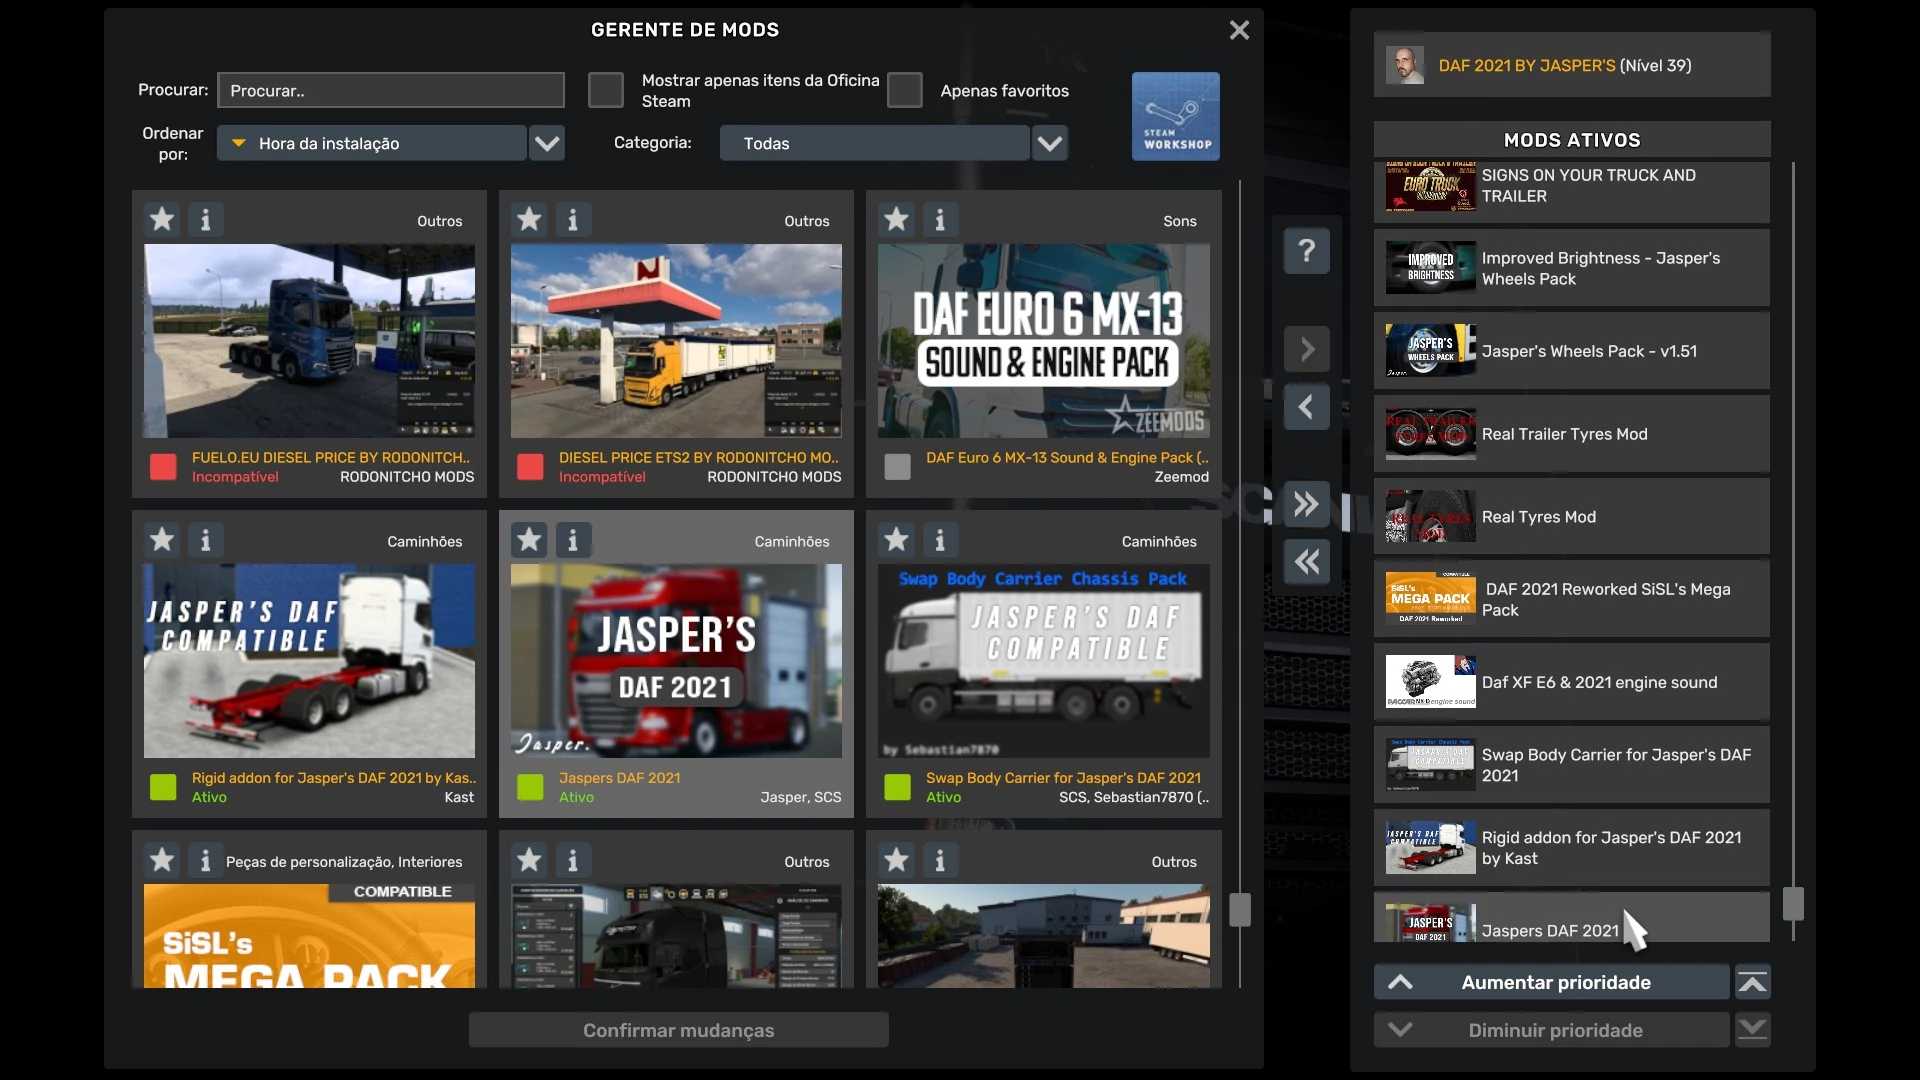Image resolution: width=1920 pixels, height=1080 pixels.
Task: Select the Jasper's DAF 2021 red truck thumbnail
Action: [676, 661]
